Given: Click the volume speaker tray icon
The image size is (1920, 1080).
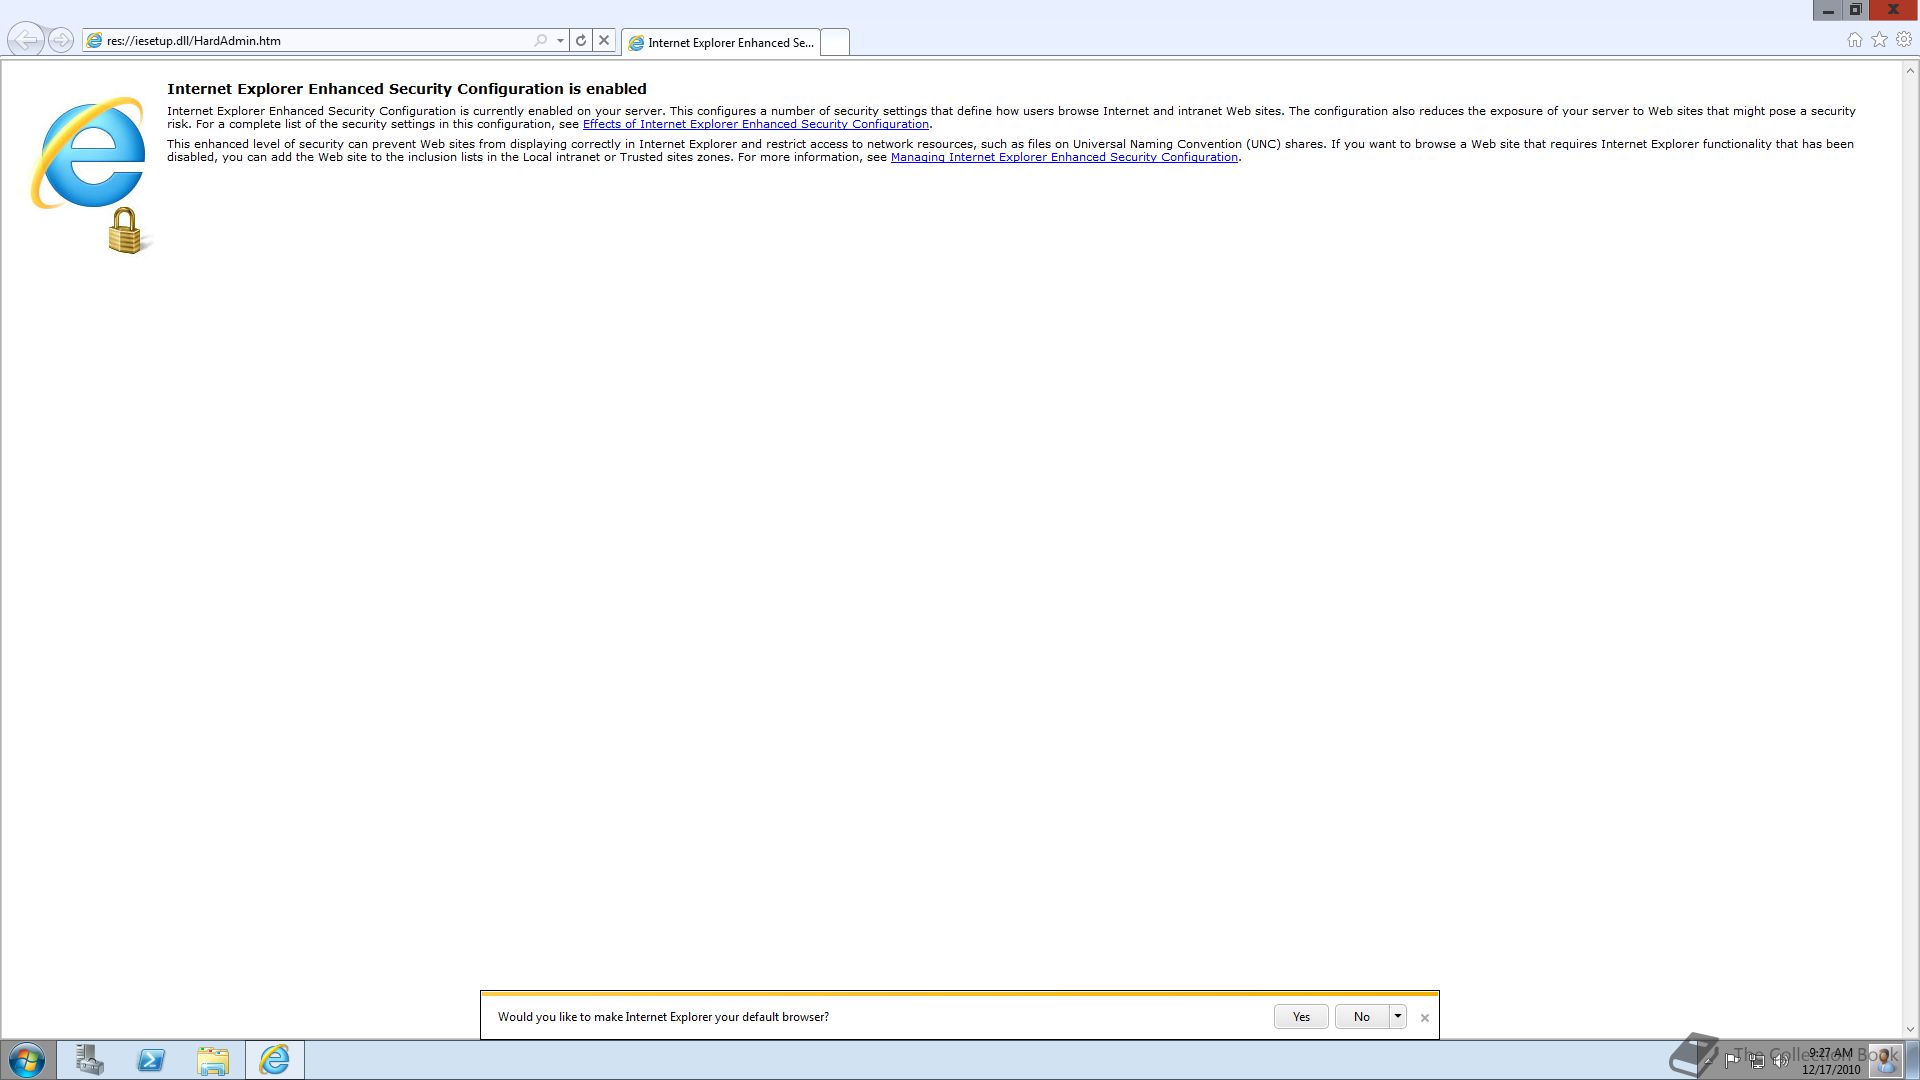Looking at the screenshot, I should (1781, 1061).
